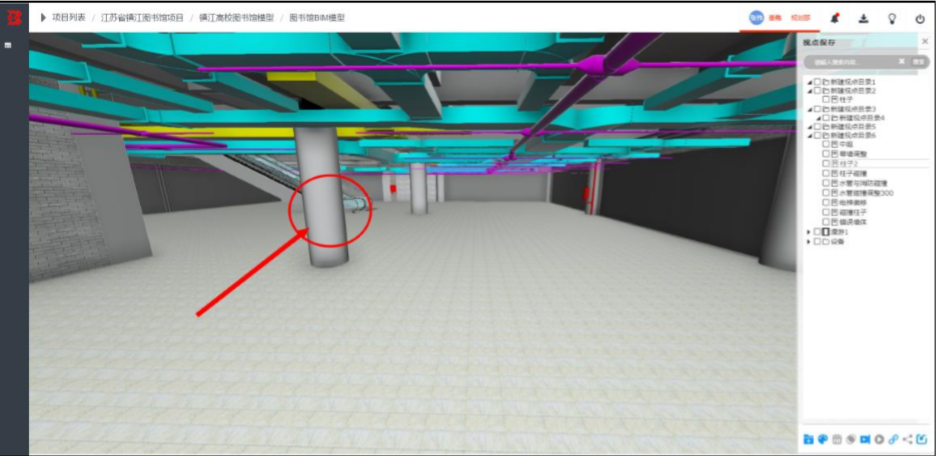The height and width of the screenshot is (456, 936).
Task: Click the download icon in top bar
Action: tap(863, 19)
